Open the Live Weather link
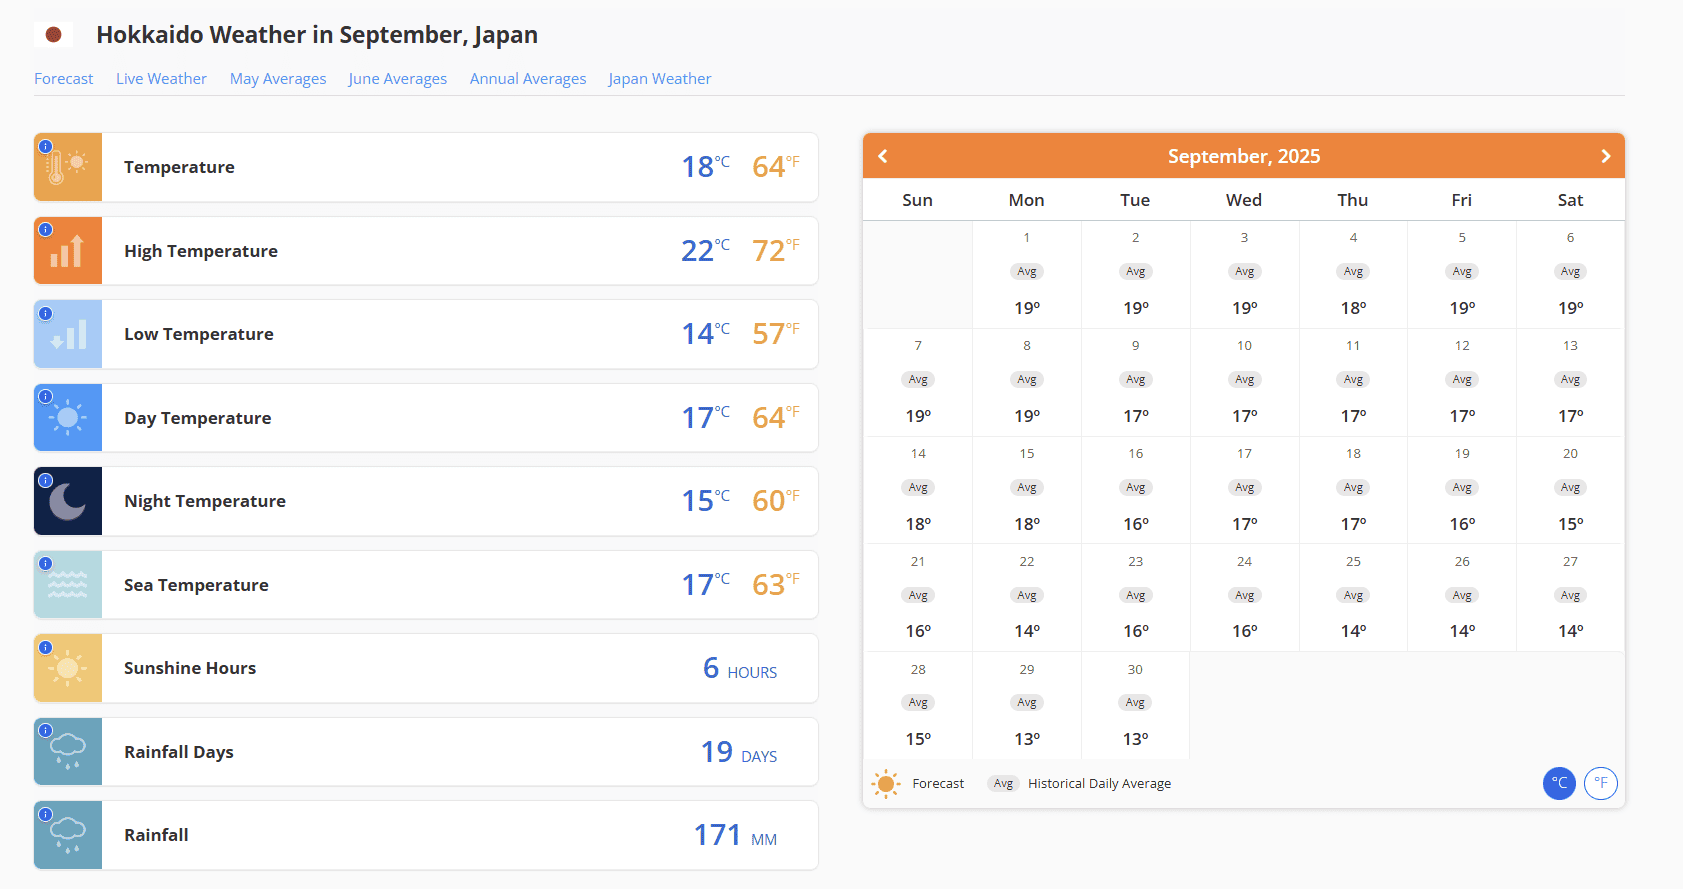This screenshot has width=1683, height=889. tap(161, 79)
